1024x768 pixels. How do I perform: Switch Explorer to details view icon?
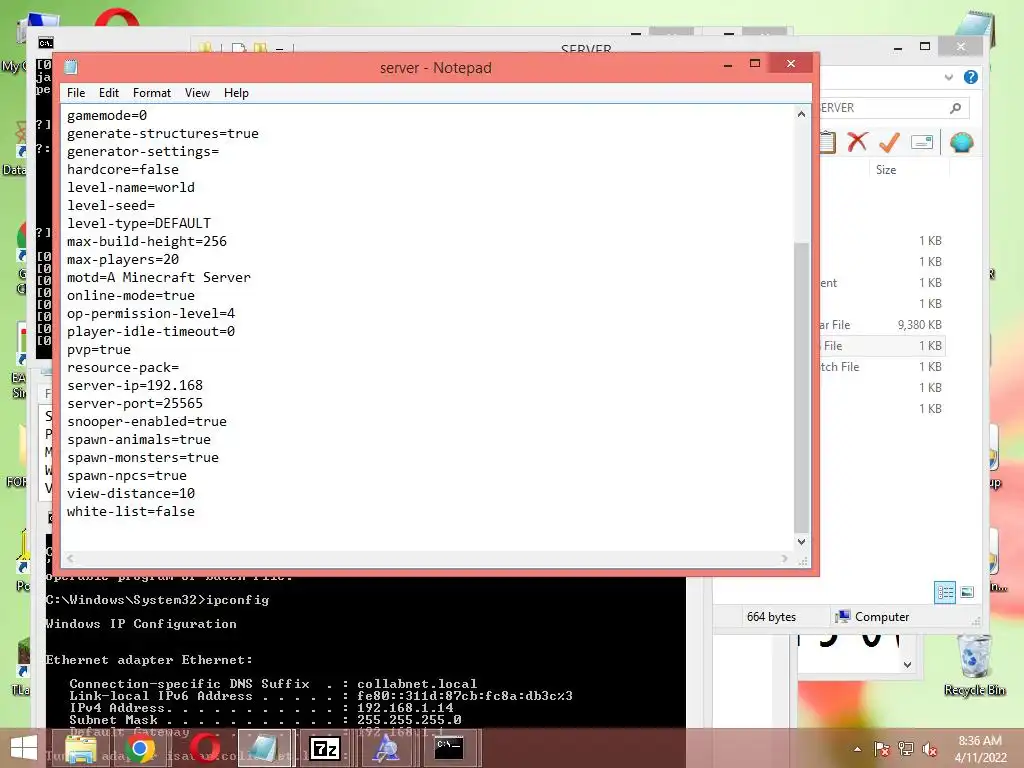[x=944, y=592]
